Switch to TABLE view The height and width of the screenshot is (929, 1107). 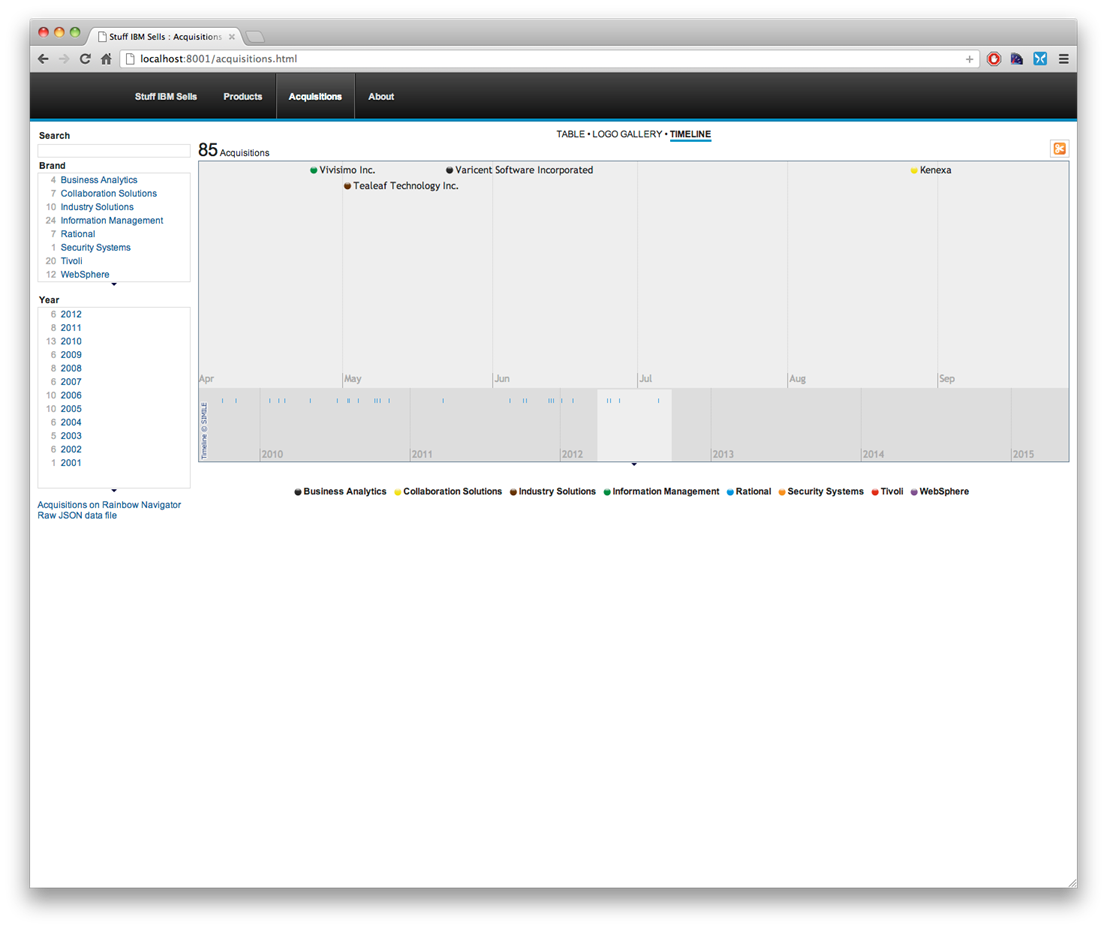point(570,134)
